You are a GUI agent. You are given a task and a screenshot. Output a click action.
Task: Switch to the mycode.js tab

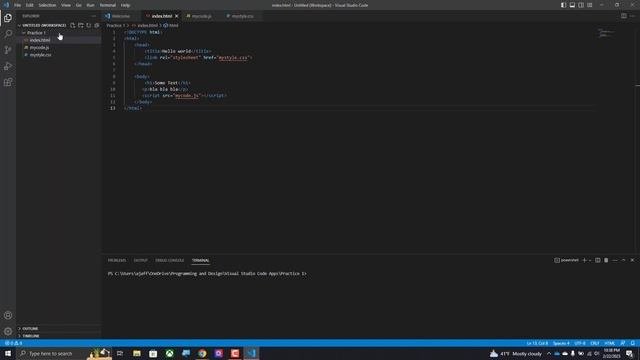click(201, 16)
